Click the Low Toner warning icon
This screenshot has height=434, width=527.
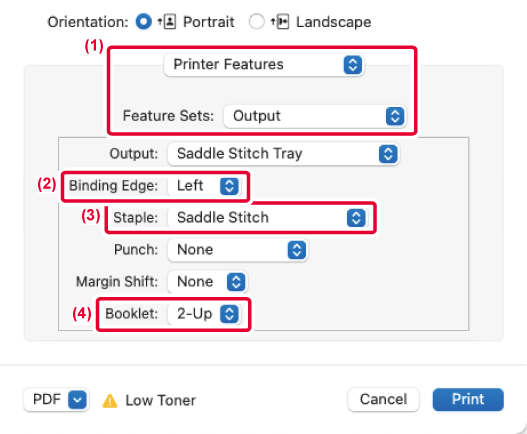110,401
